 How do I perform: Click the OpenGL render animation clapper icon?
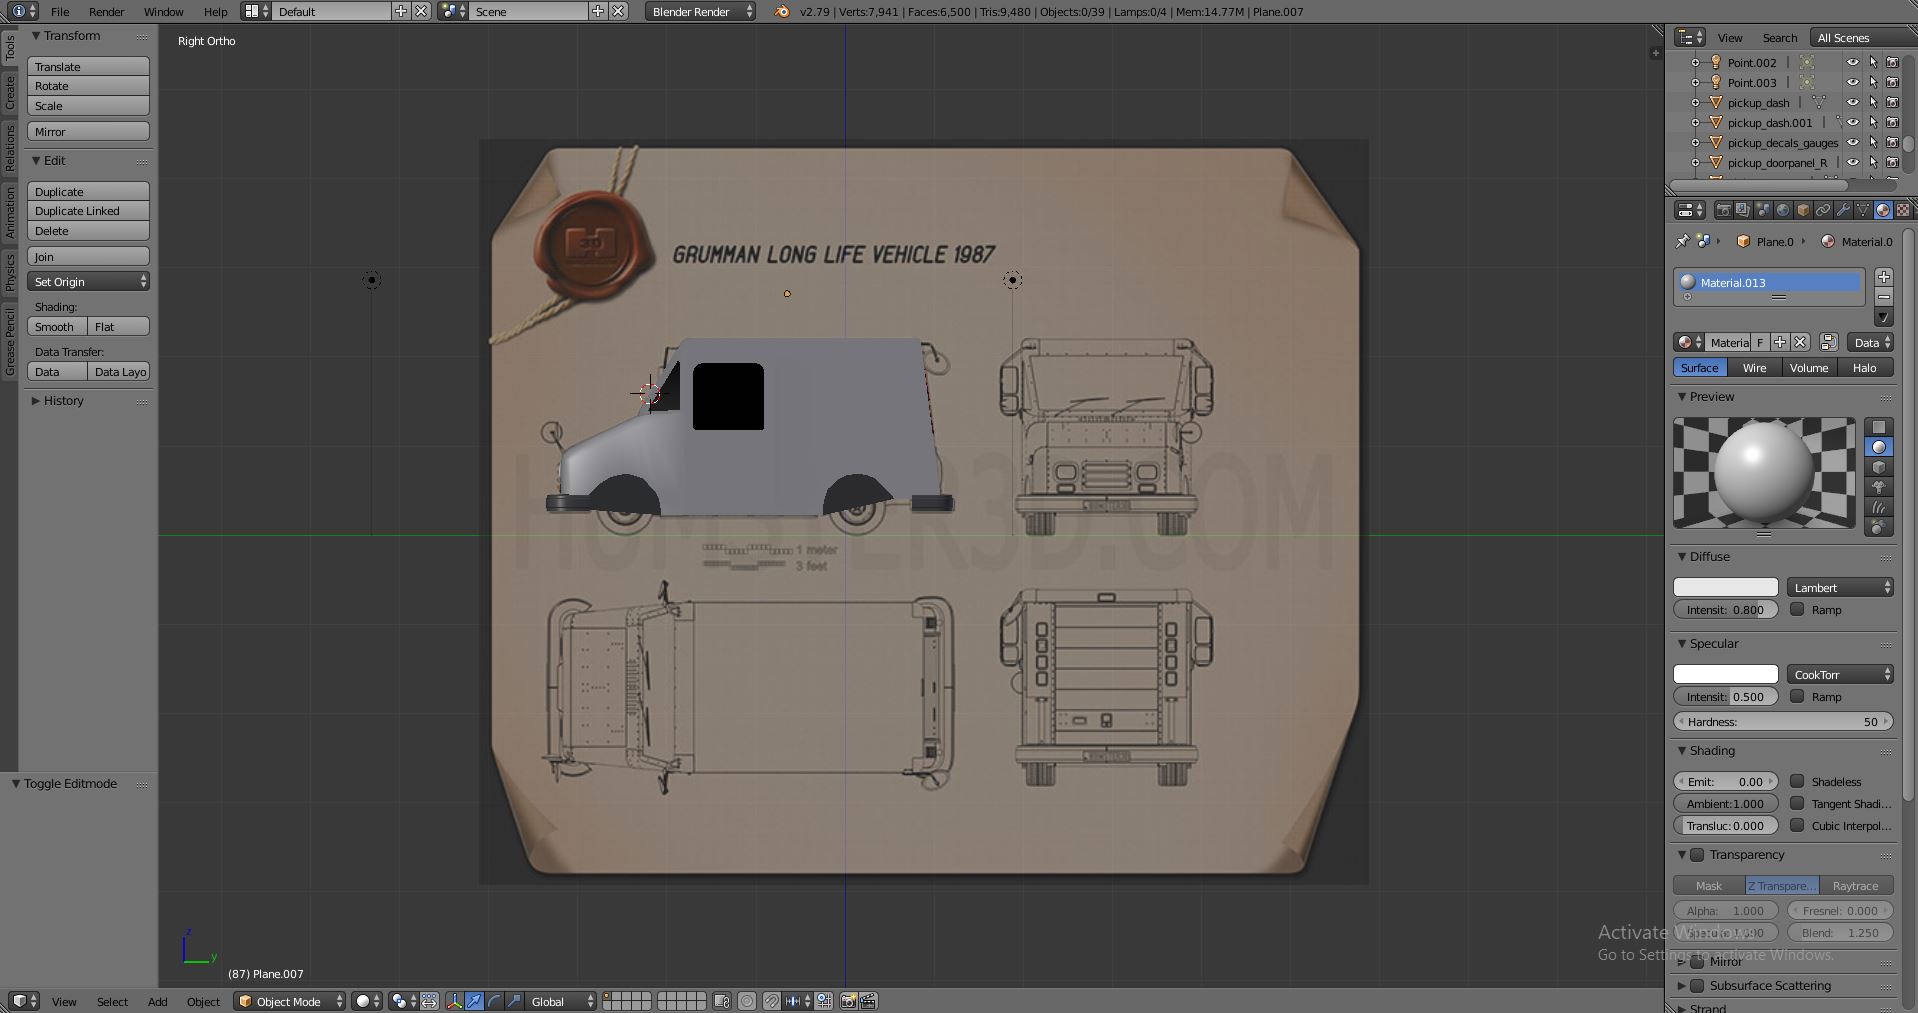[868, 1001]
